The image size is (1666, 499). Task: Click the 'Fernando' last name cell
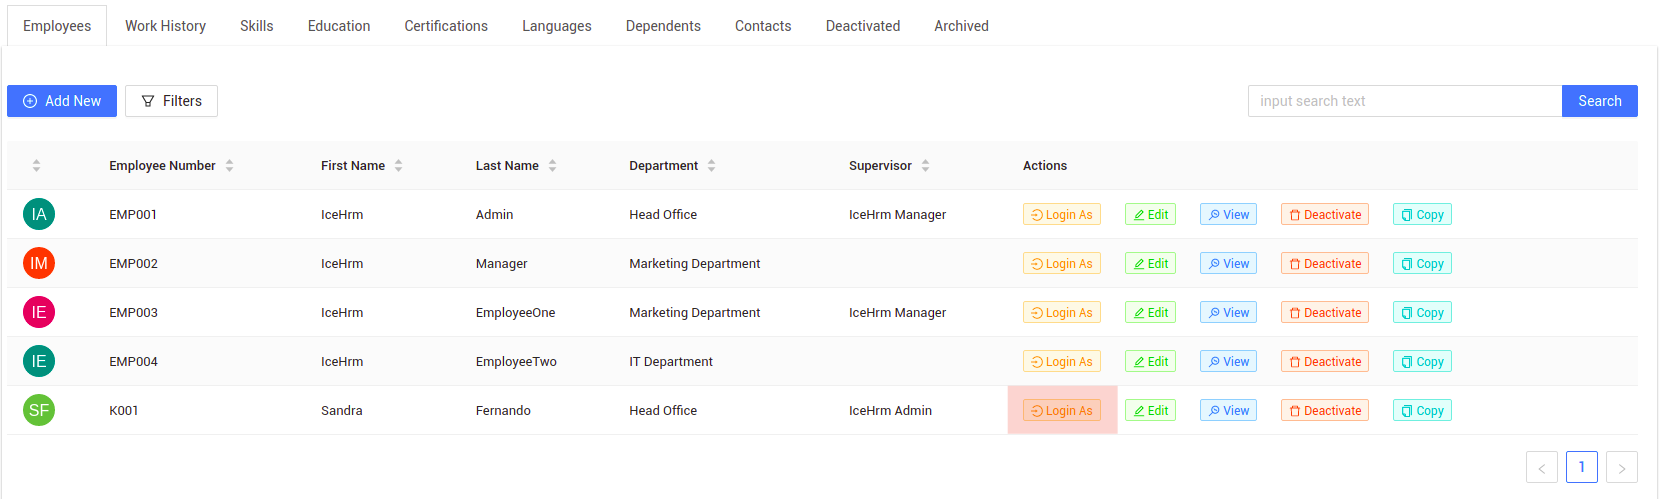pos(503,410)
